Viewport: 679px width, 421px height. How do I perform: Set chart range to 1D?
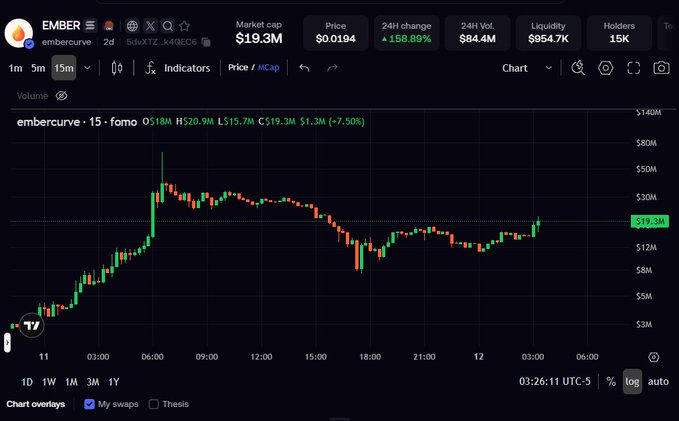[x=27, y=382]
